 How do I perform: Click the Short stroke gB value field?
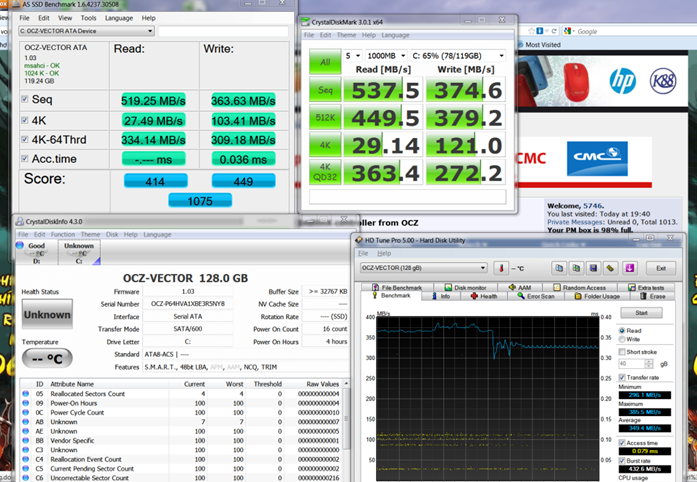[x=631, y=364]
